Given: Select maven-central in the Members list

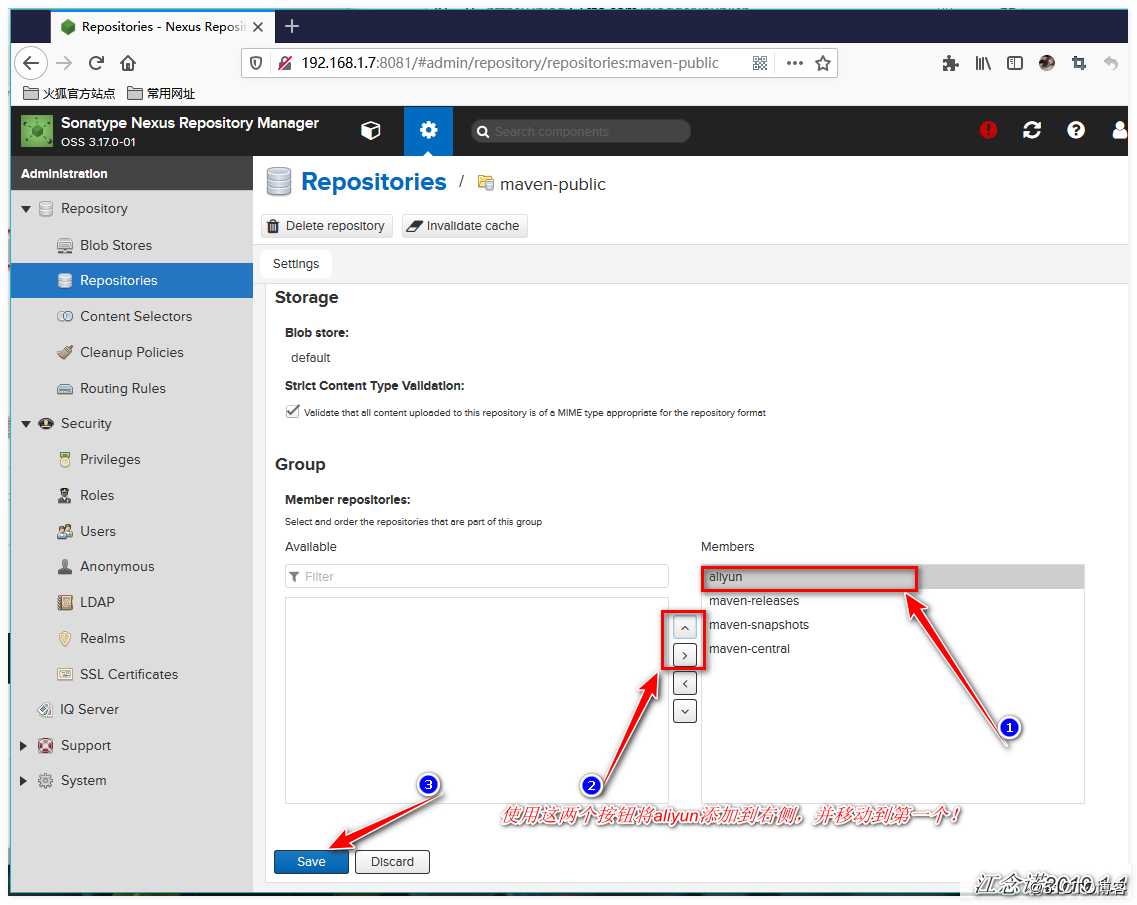Looking at the screenshot, I should click(893, 649).
